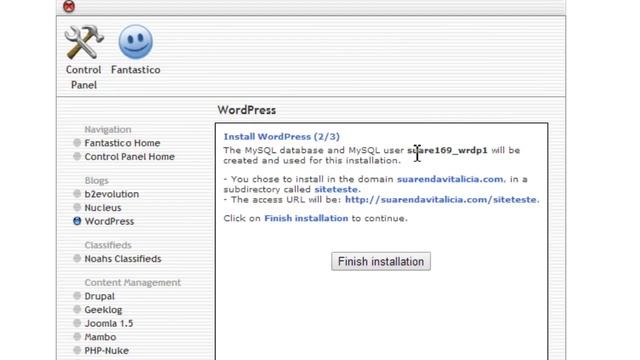The image size is (640, 360).
Task: Click the Fantastico label under the smiley
Action: point(136,70)
